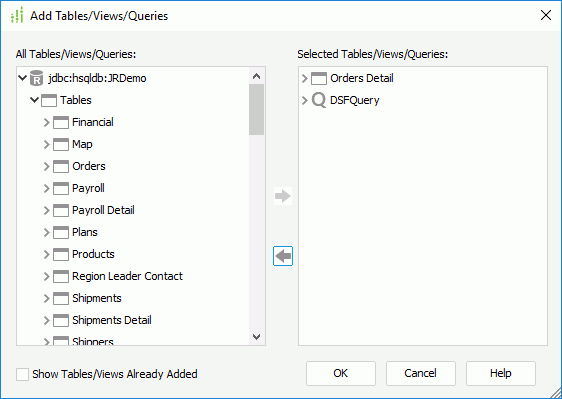Enable Show Tables/Views Already Added checkbox

22,374
